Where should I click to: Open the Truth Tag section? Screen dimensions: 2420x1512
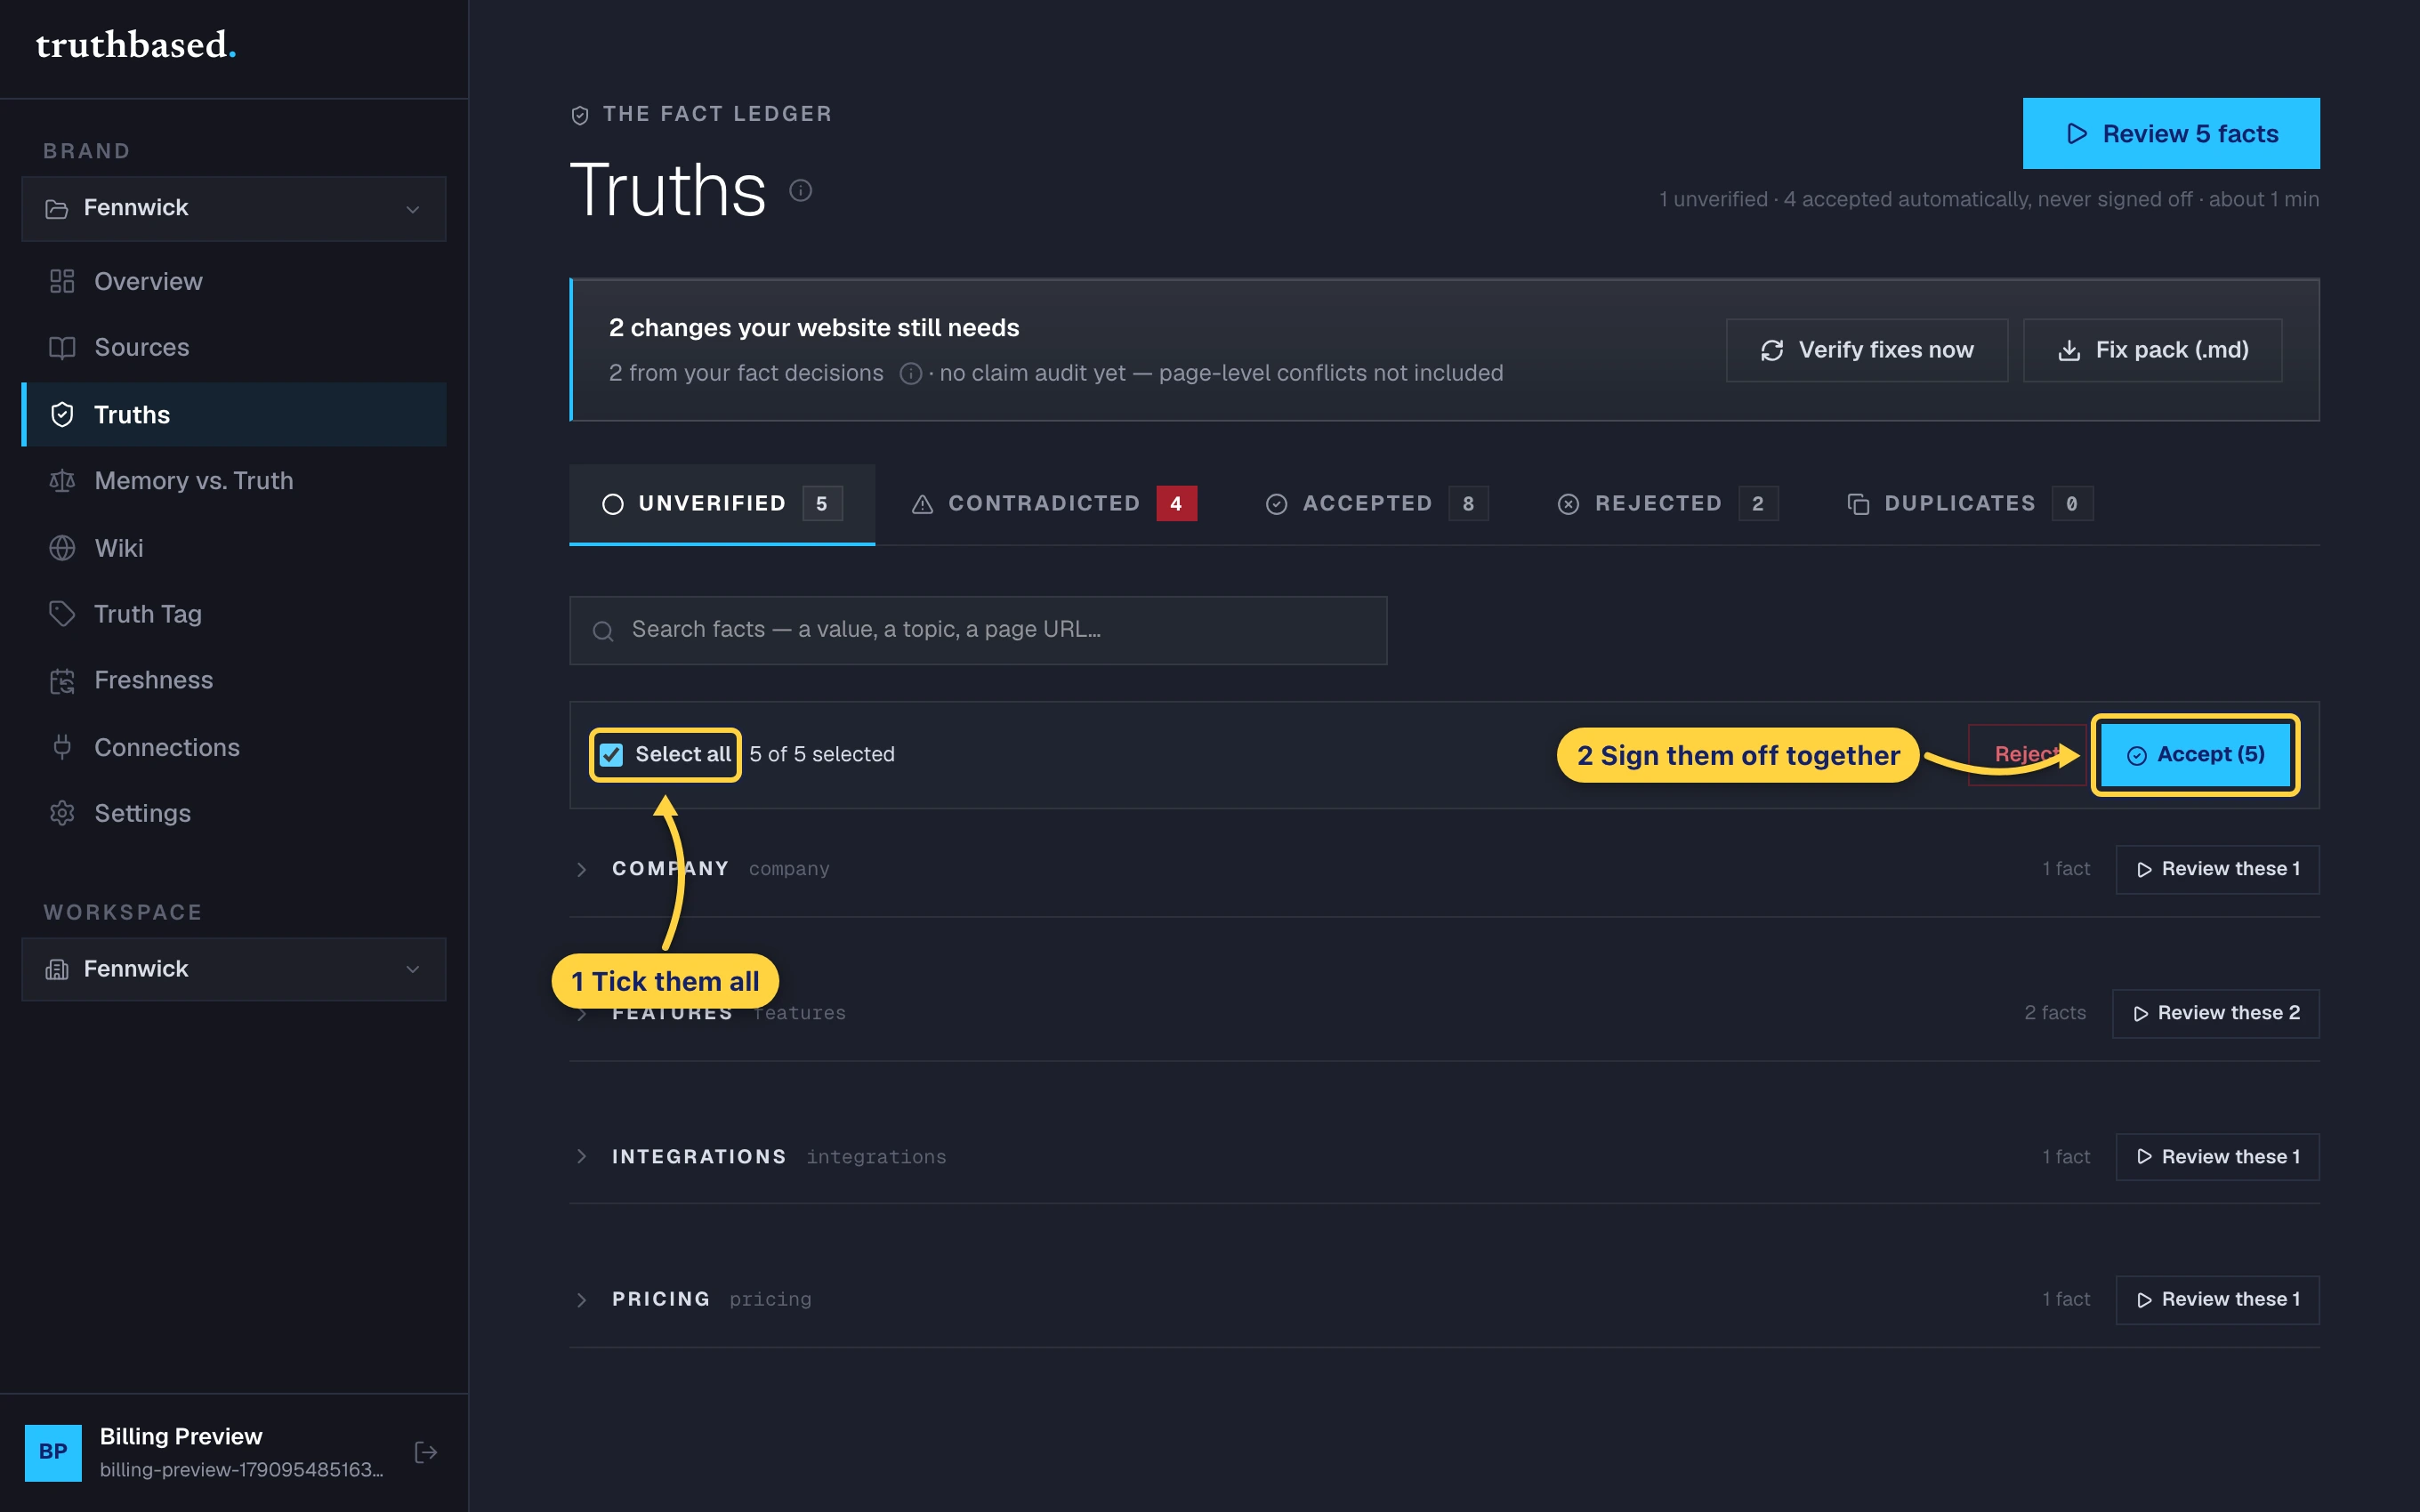coord(233,614)
